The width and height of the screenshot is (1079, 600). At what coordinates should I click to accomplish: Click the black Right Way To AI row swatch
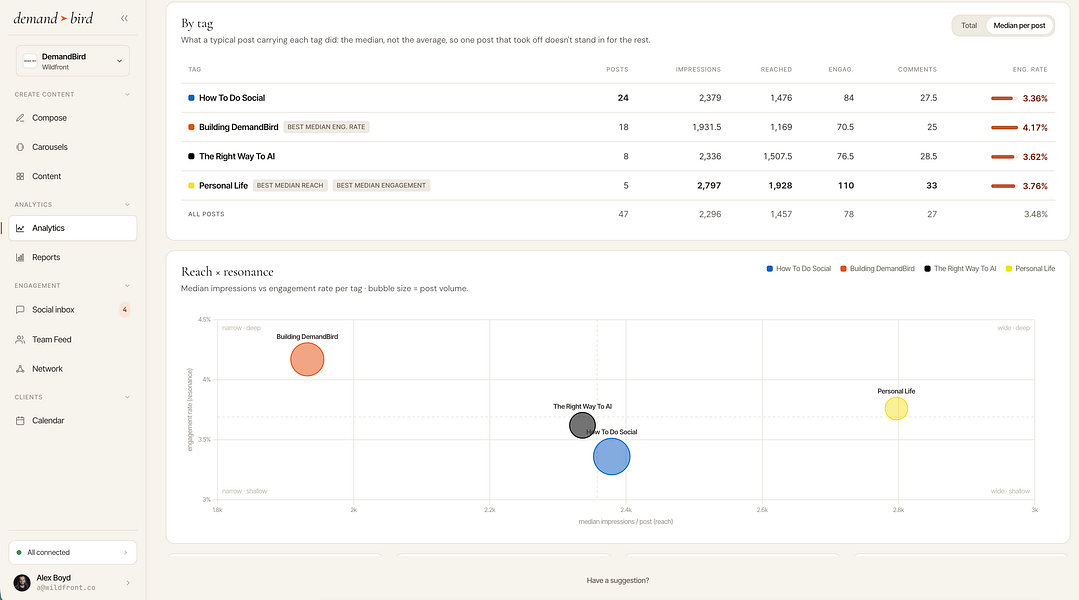(191, 156)
